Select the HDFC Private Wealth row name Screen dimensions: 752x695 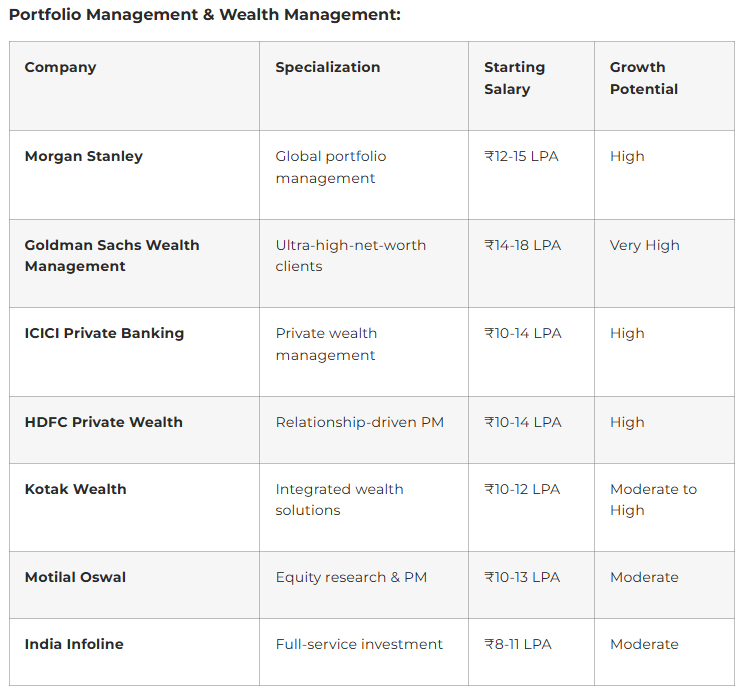coord(104,422)
